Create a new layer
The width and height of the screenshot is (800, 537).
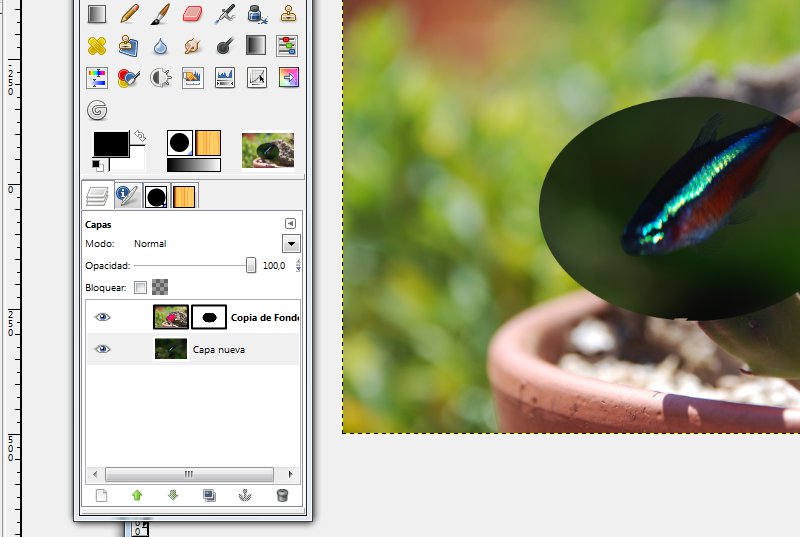pos(102,495)
